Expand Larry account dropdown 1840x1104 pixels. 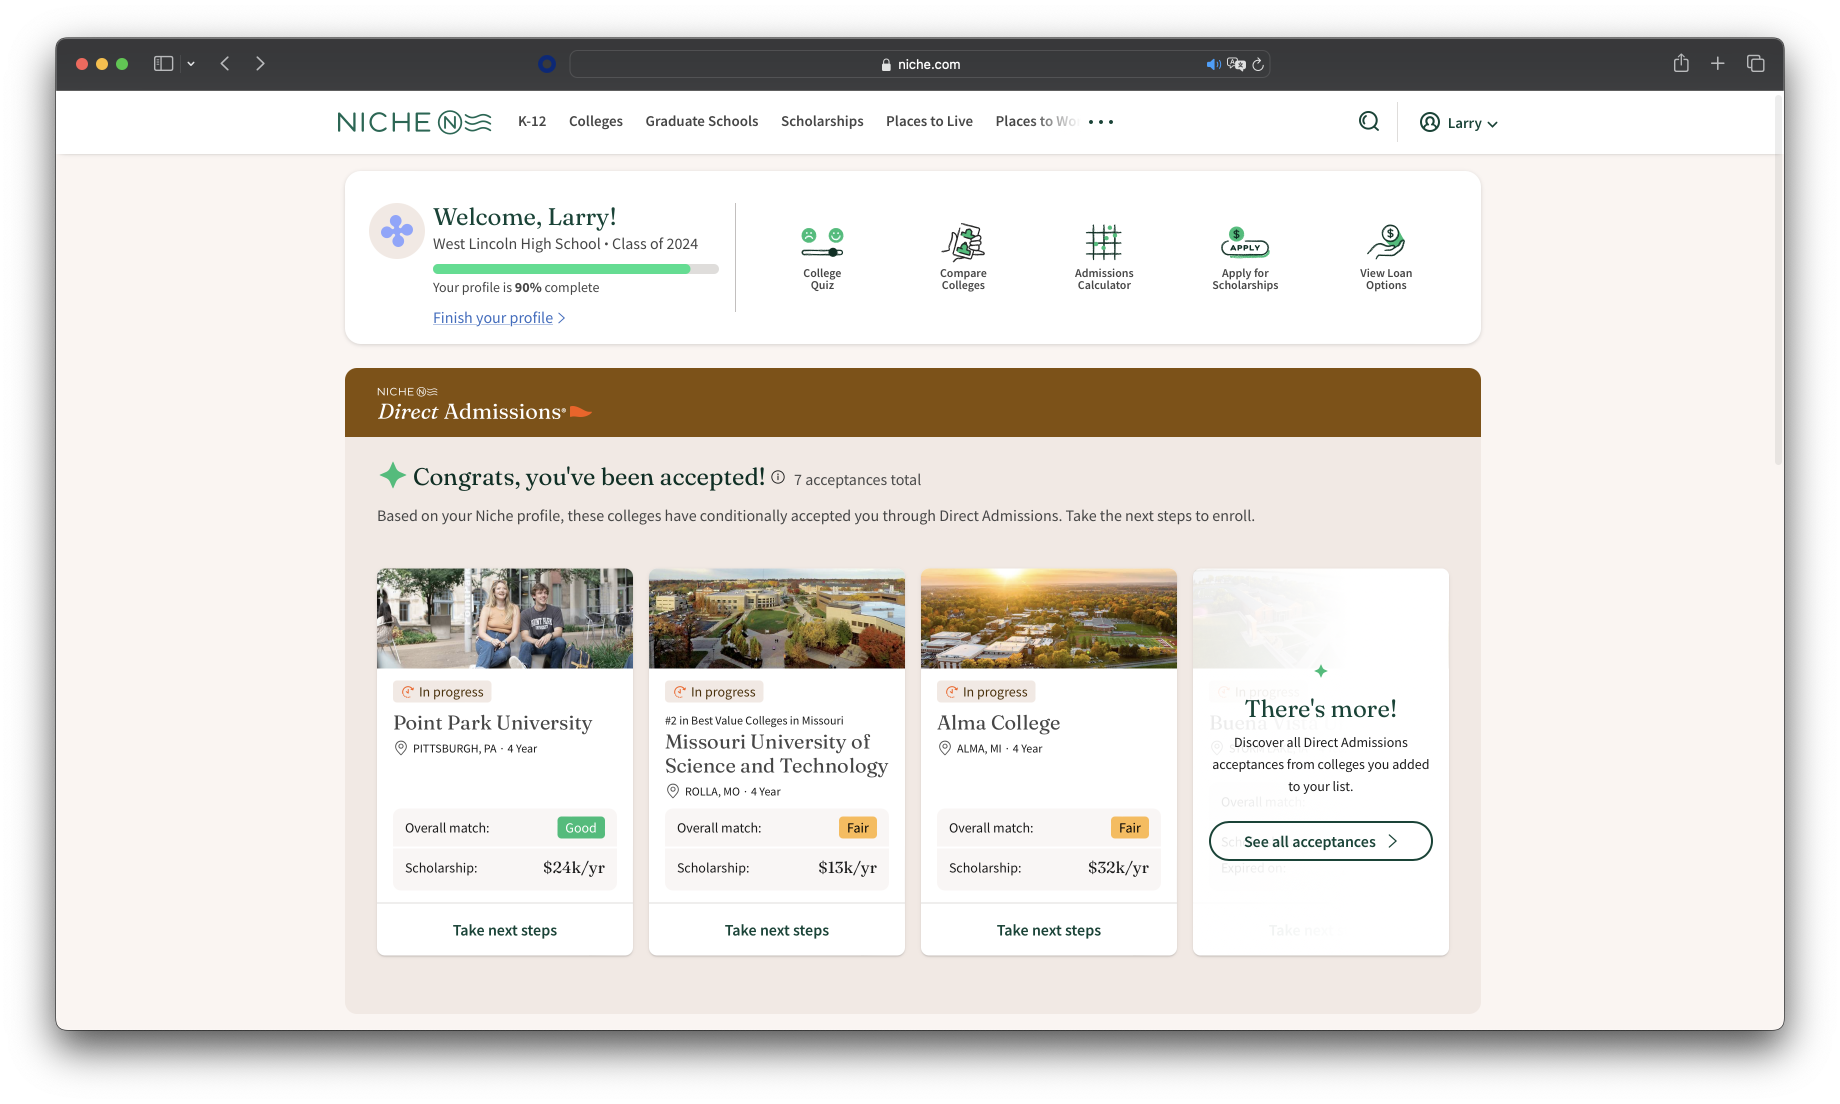click(x=1459, y=123)
